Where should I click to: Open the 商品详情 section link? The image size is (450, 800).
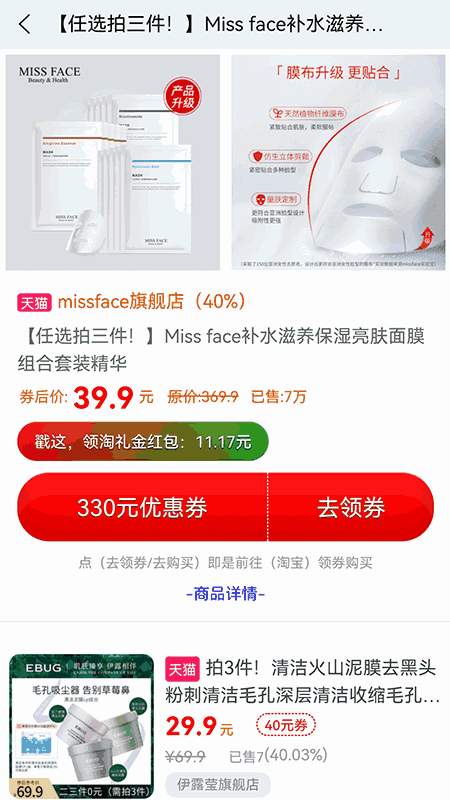pos(225,594)
